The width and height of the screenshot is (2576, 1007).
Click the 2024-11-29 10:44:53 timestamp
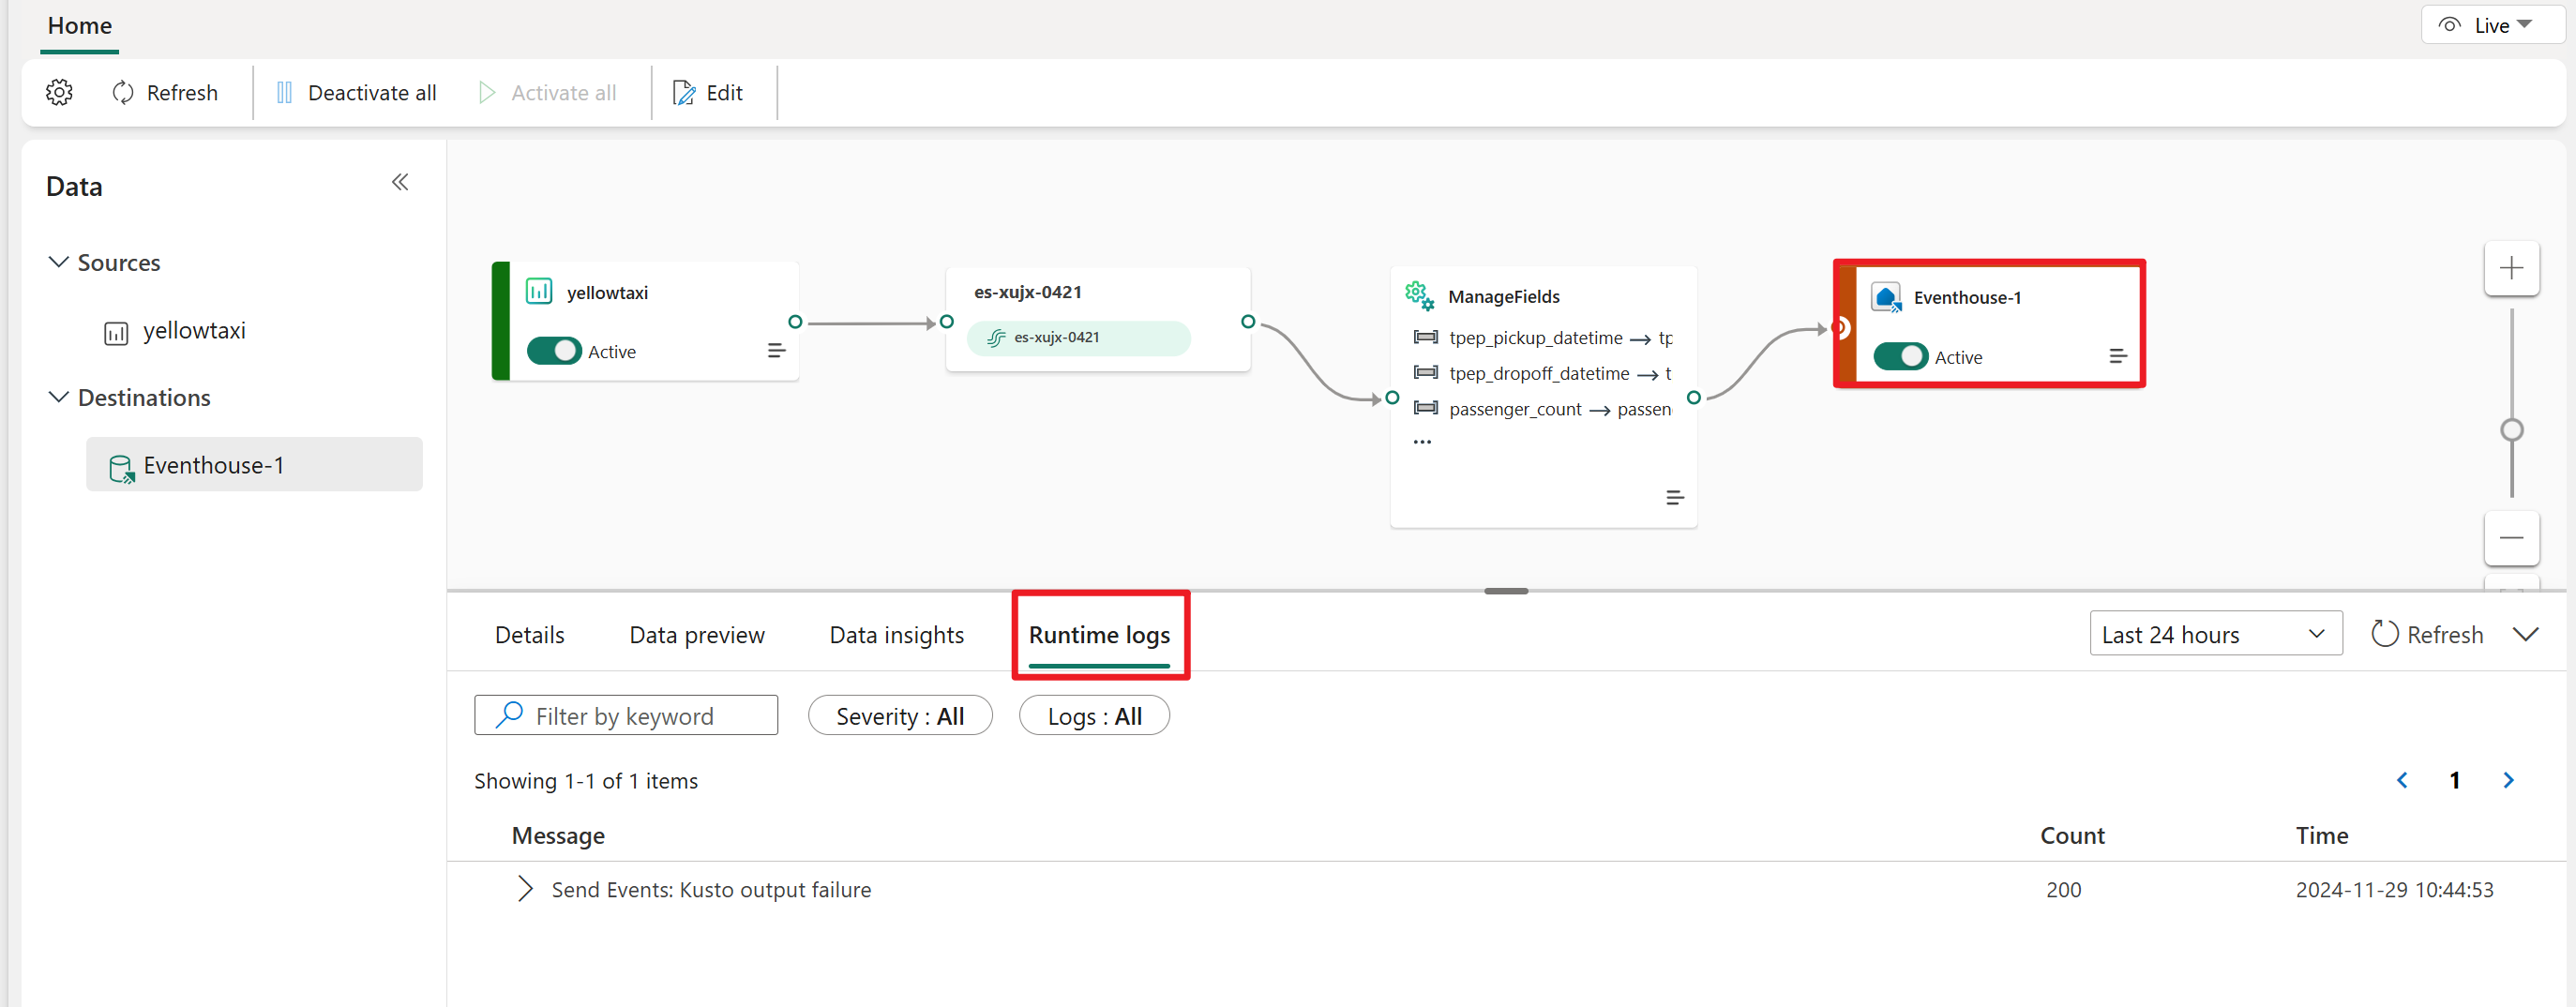(x=2394, y=889)
